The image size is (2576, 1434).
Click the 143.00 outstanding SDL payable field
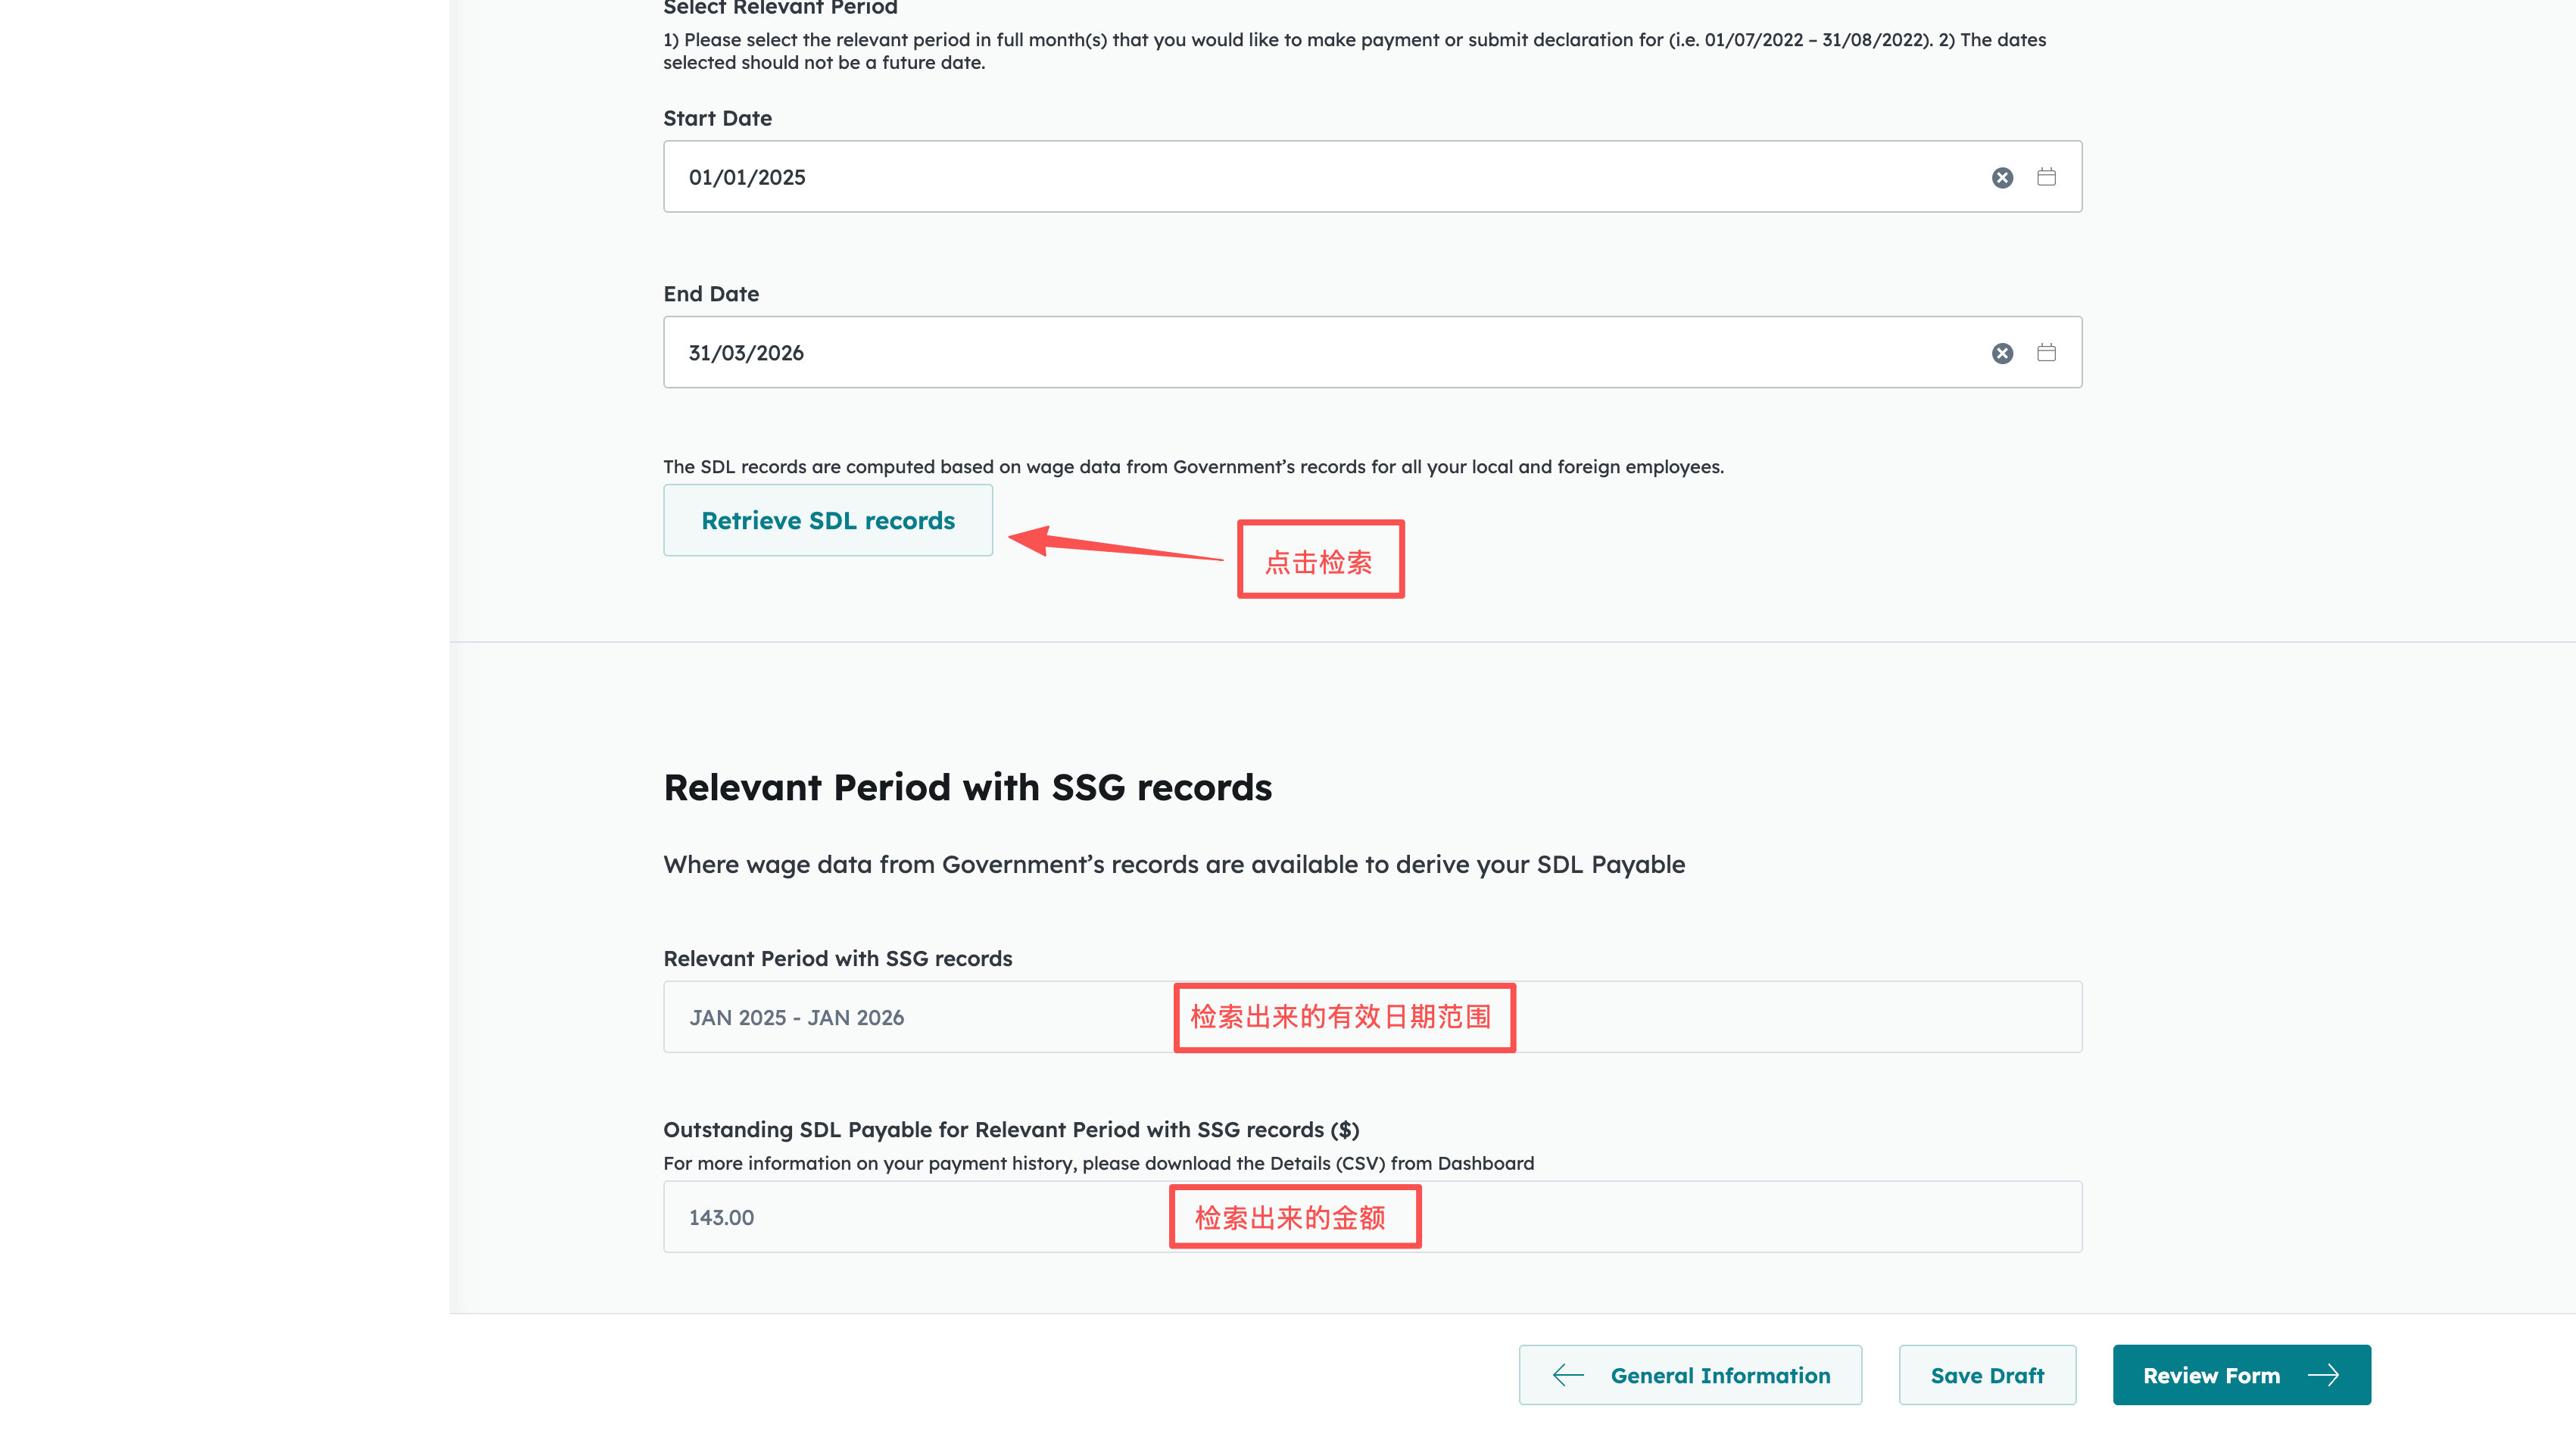click(900, 1217)
